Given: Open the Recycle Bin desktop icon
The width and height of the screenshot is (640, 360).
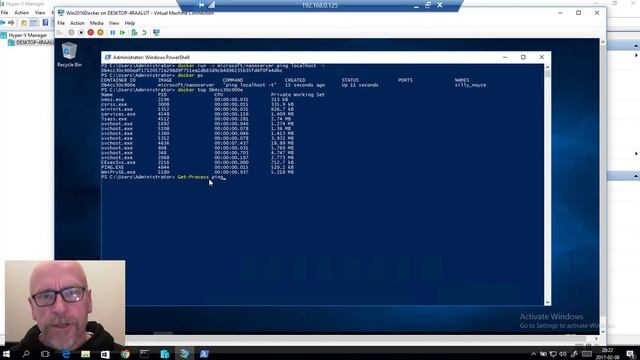Looking at the screenshot, I should point(69,55).
